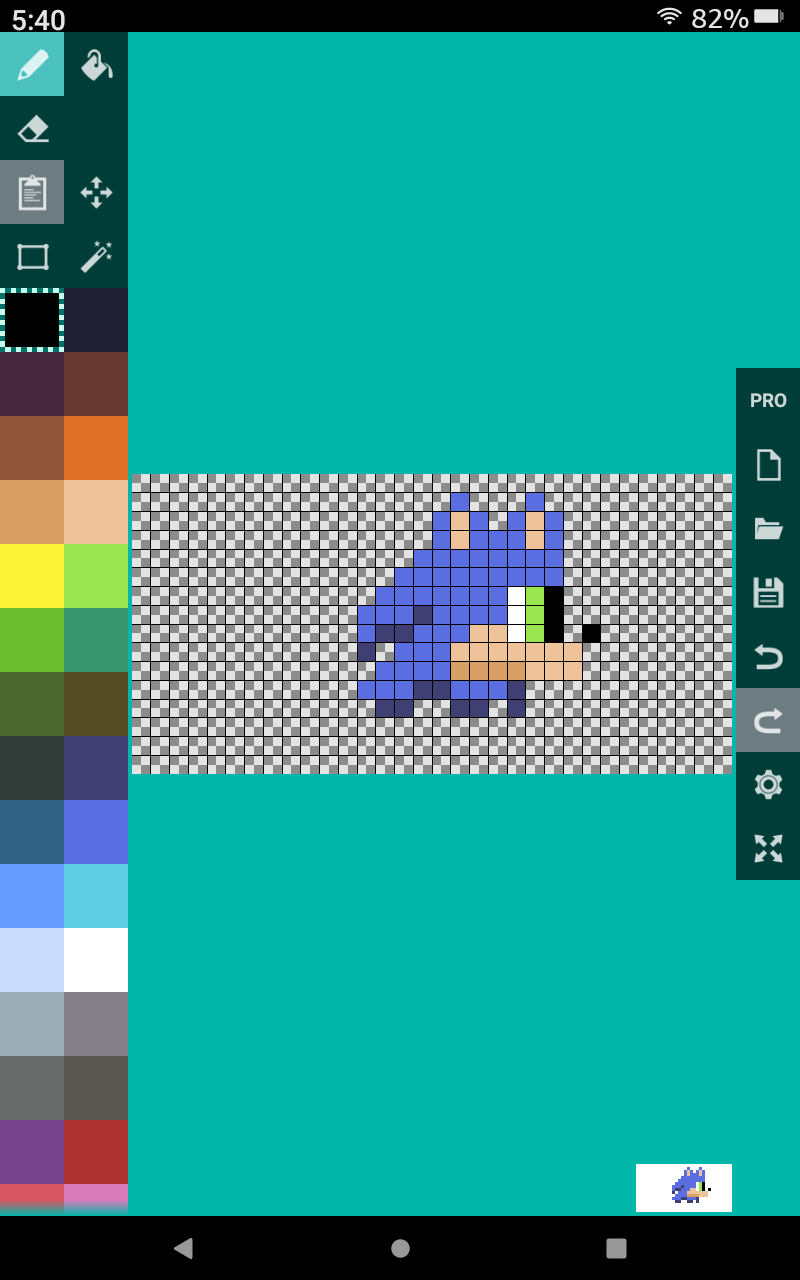Pick the rectangle selection tool
The height and width of the screenshot is (1280, 800).
[32, 256]
